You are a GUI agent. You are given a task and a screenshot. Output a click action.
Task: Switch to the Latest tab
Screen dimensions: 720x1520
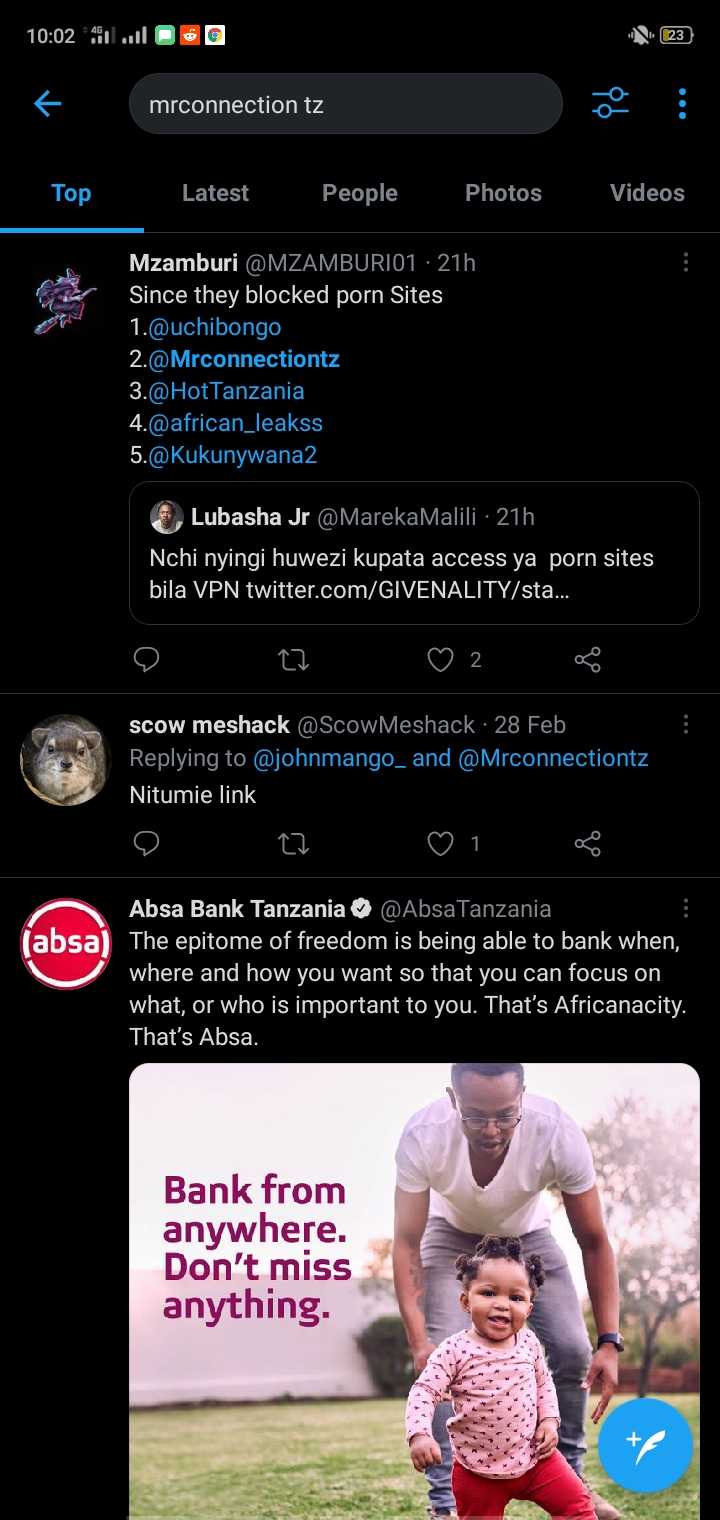215,193
